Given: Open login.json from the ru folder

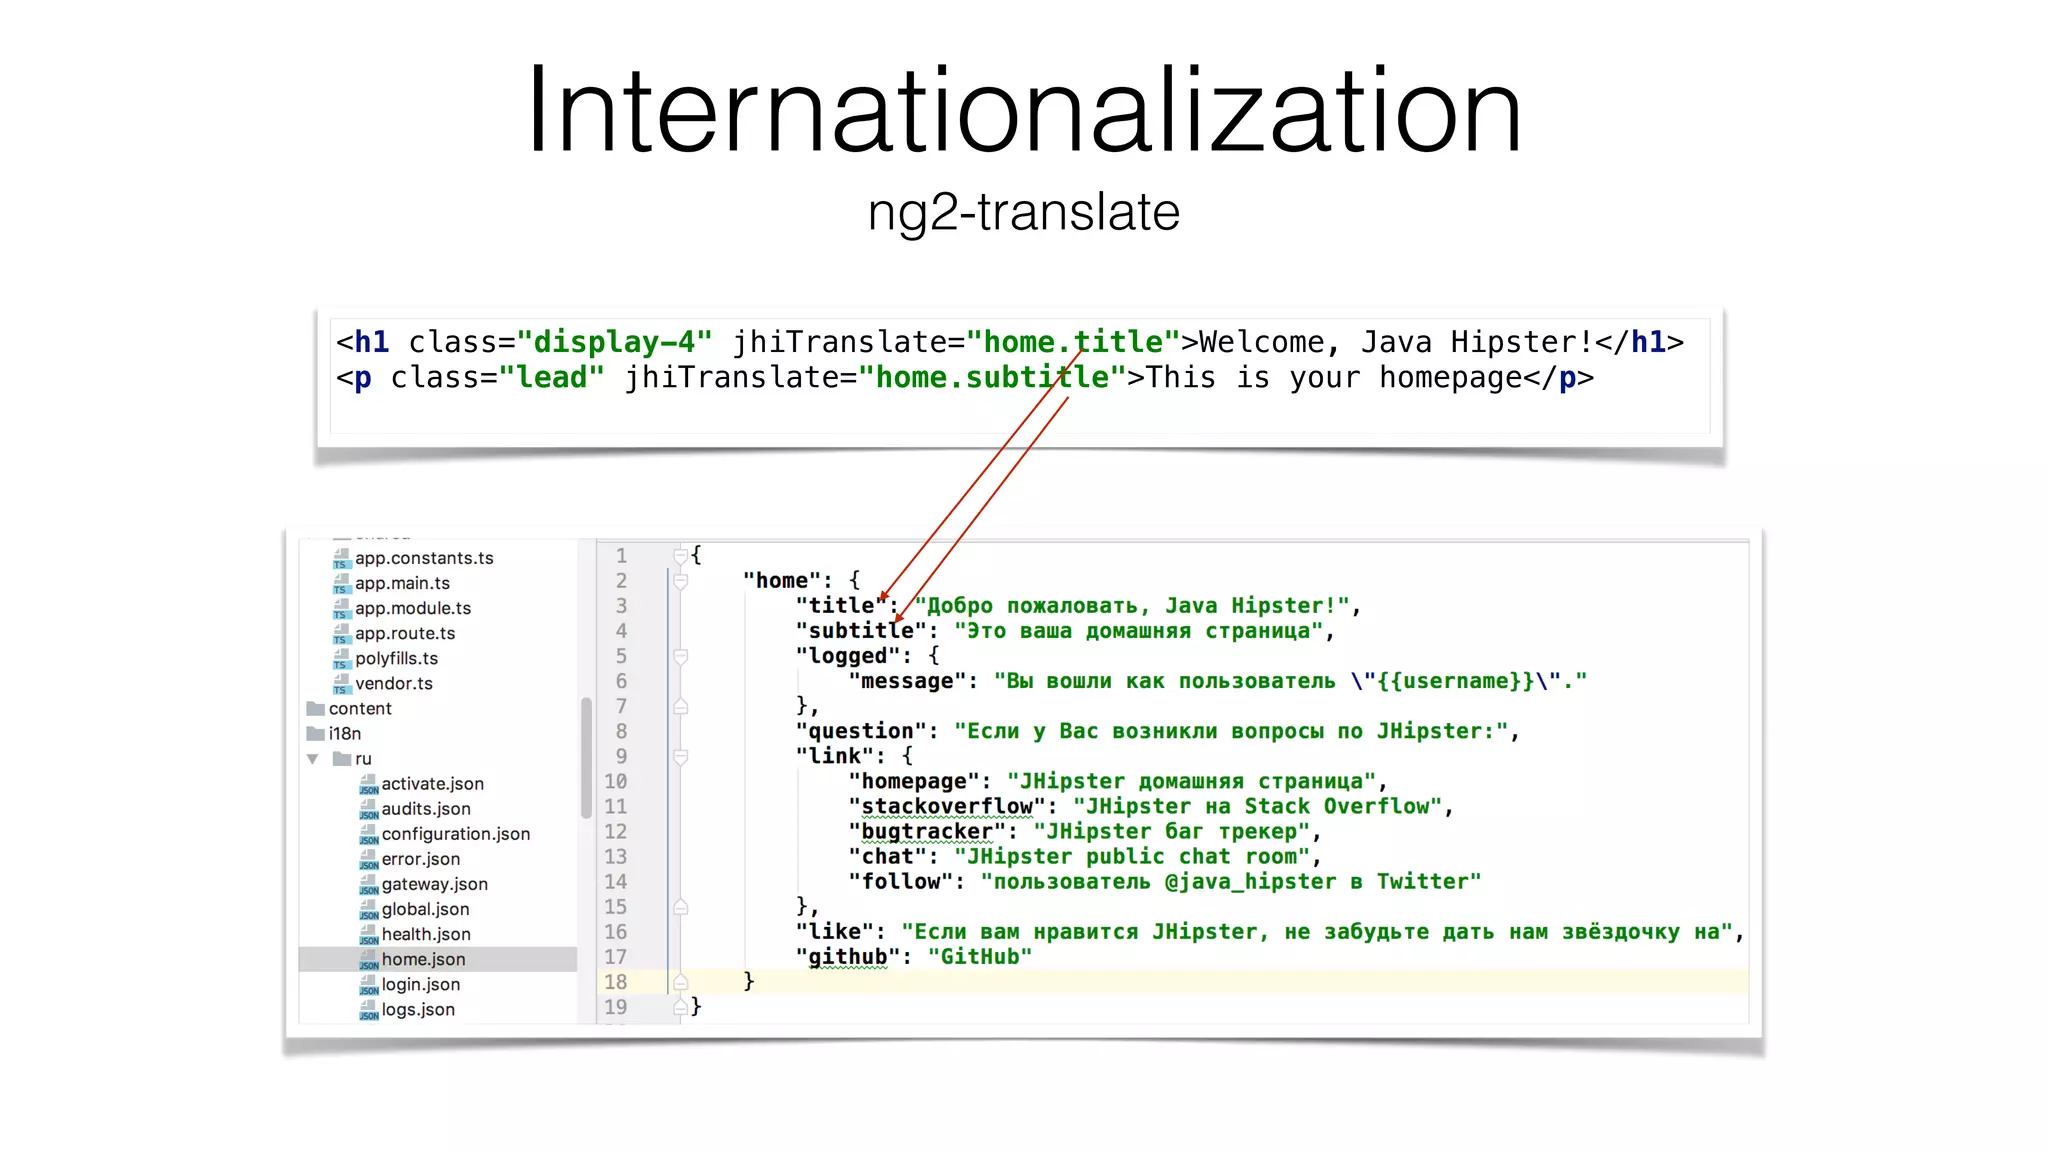Looking at the screenshot, I should pos(420,985).
